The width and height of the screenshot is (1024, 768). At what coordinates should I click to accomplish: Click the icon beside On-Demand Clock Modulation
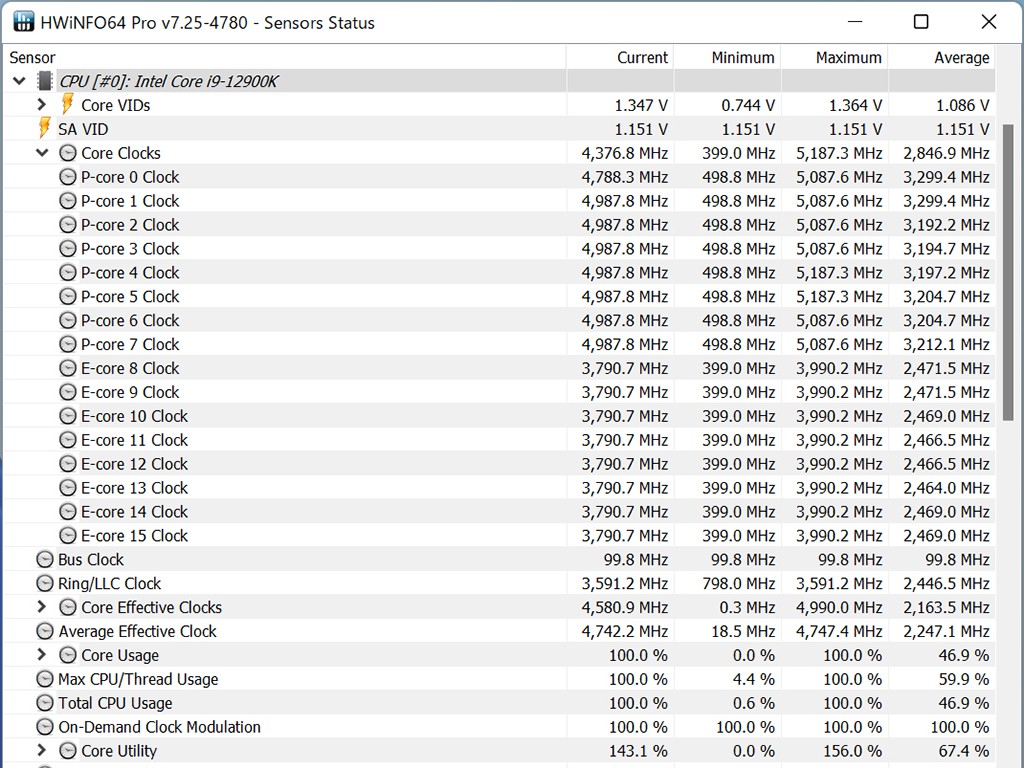[45, 727]
